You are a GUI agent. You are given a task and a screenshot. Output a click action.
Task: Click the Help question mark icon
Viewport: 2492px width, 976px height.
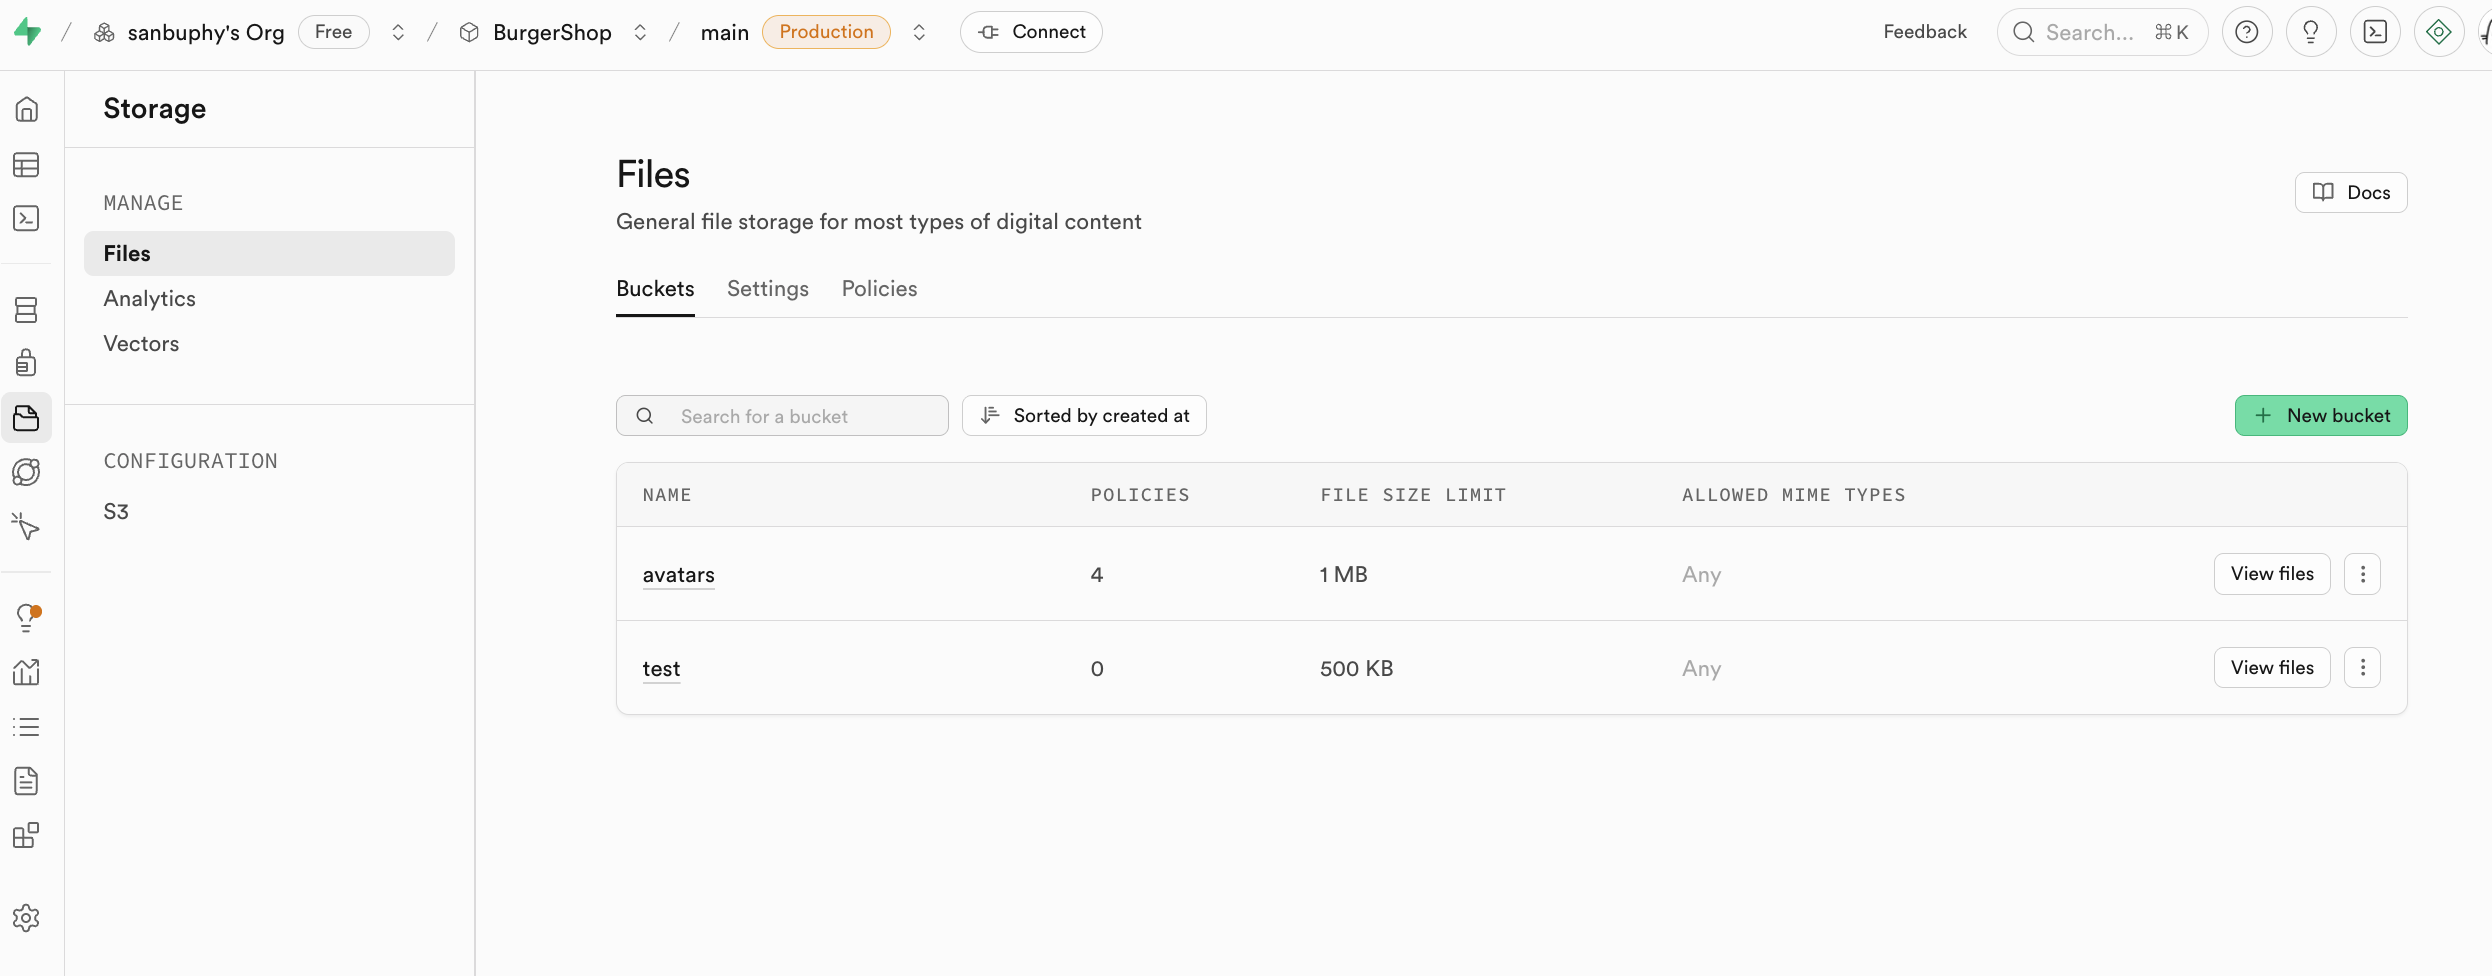point(2246,32)
